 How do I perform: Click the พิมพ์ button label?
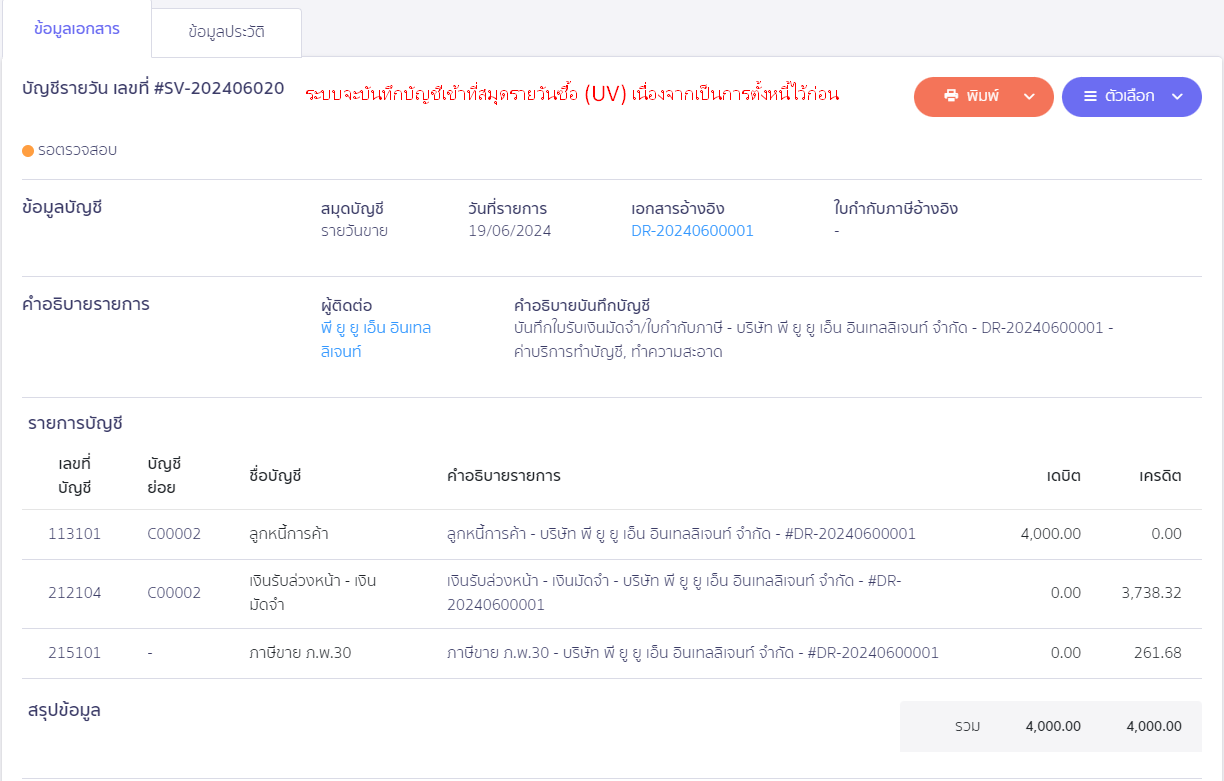[983, 96]
